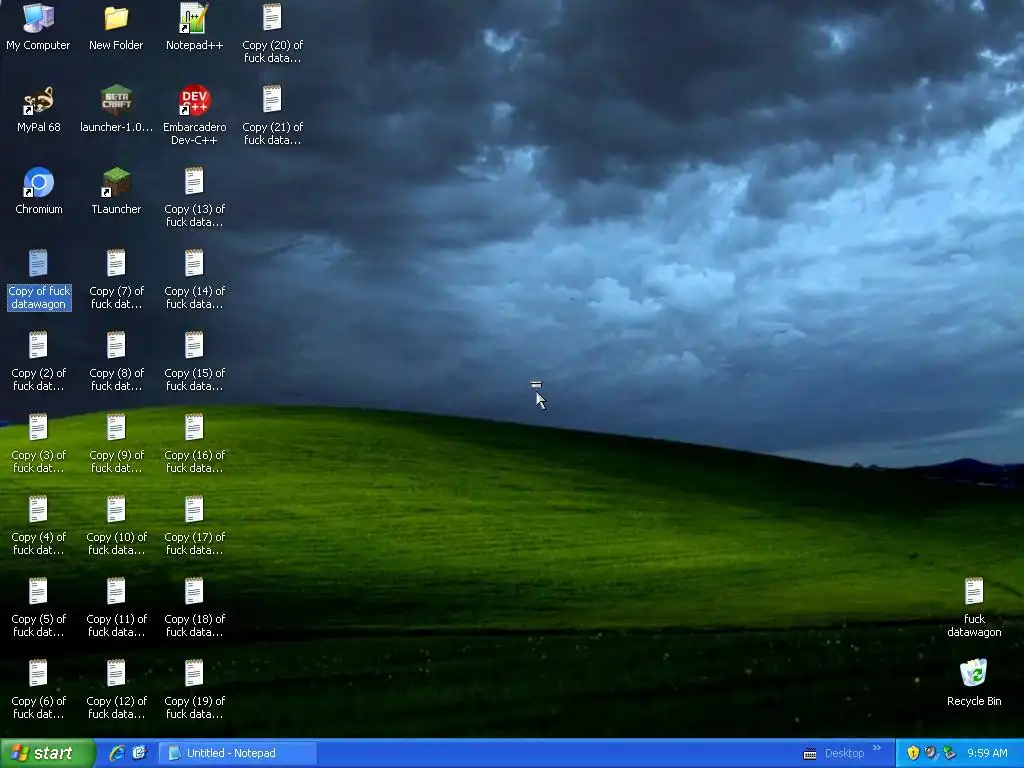Click the 9:59 AM taskbar clock
The width and height of the screenshot is (1024, 768).
tap(987, 753)
